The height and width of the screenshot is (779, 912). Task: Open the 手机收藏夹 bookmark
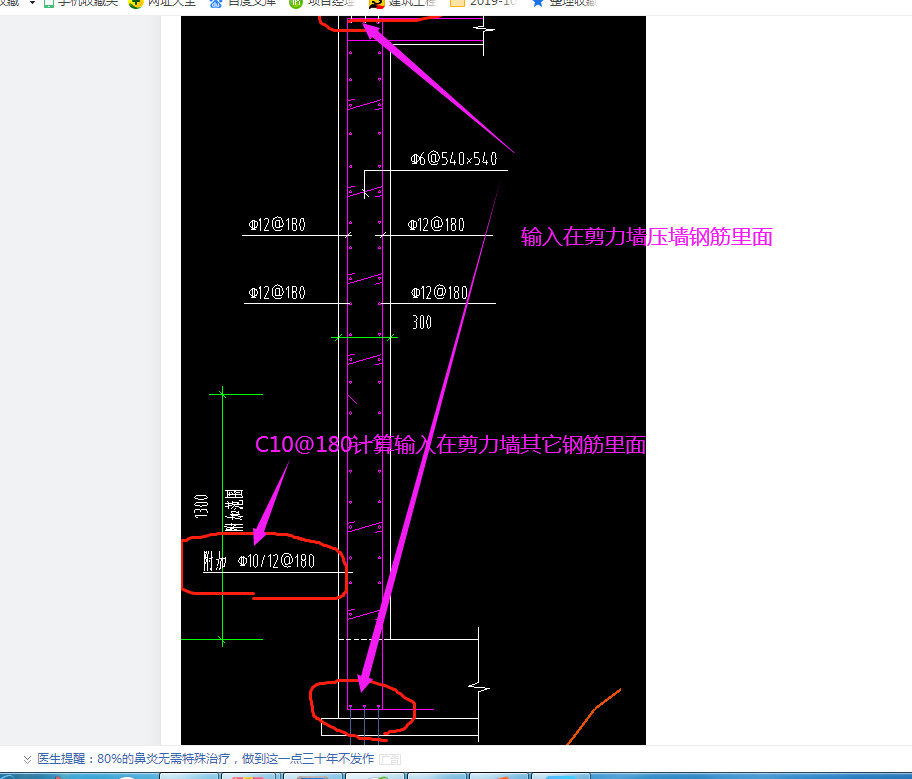click(x=81, y=3)
